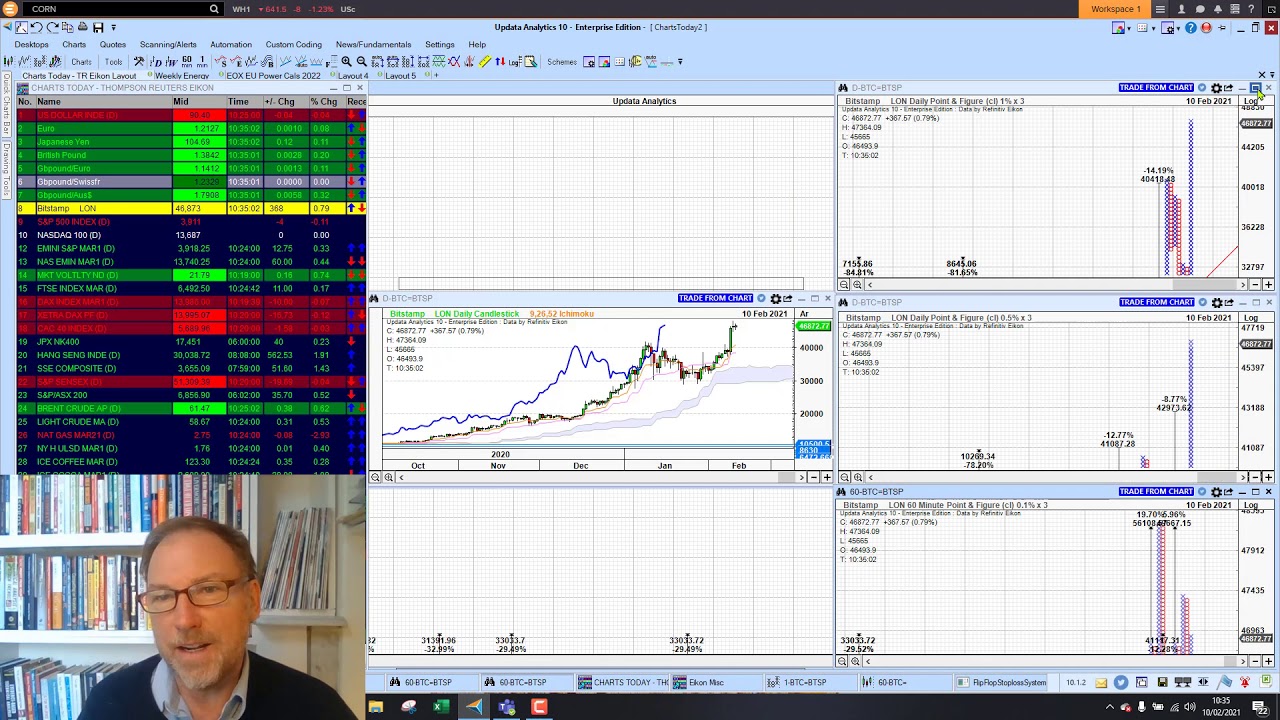Viewport: 1280px width, 720px height.
Task: Click the Twitter icon in the status bar
Action: 1121,682
